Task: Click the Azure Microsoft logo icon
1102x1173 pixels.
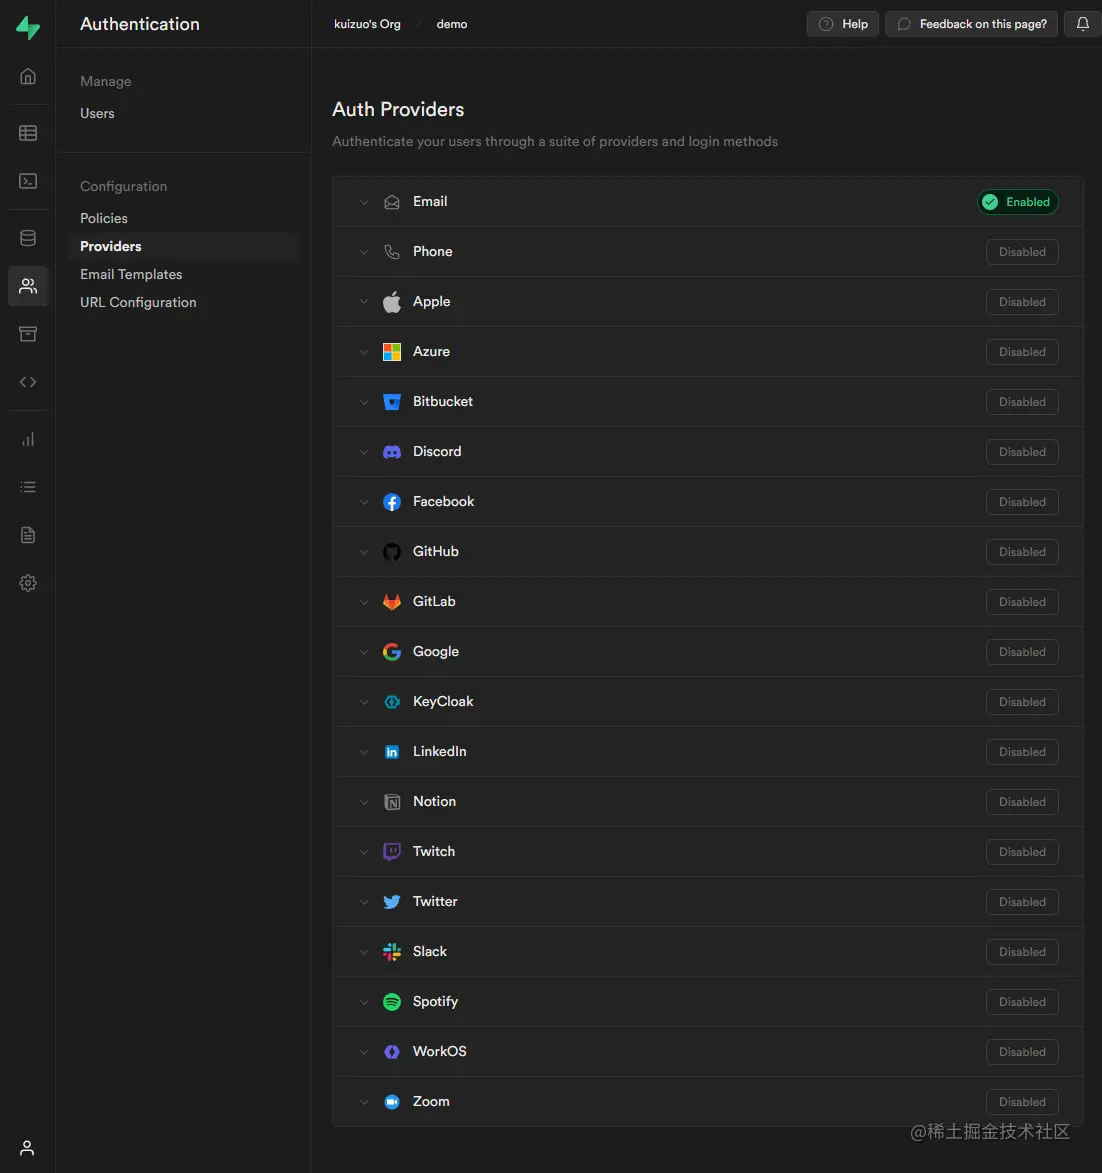Action: point(392,352)
